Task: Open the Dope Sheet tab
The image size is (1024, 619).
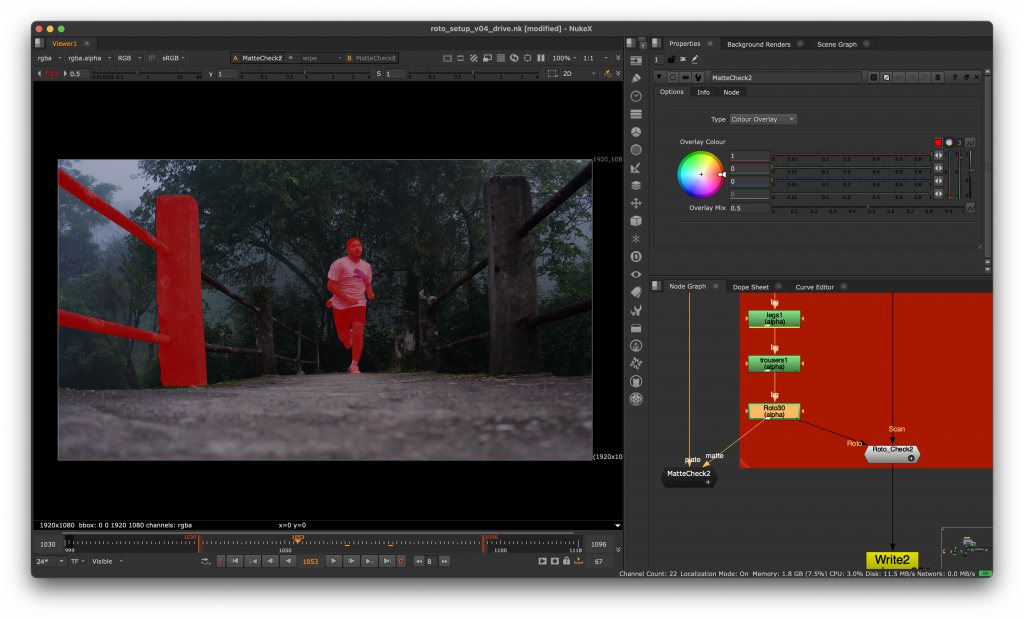Action: pyautogui.click(x=751, y=287)
